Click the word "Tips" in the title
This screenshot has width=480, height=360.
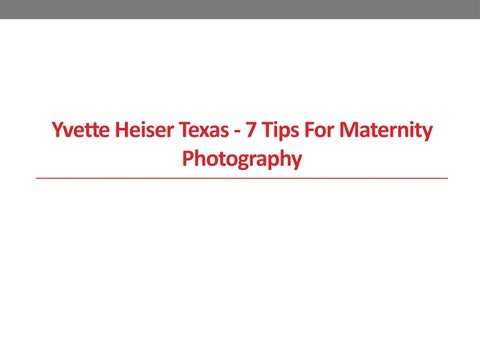(x=280, y=131)
